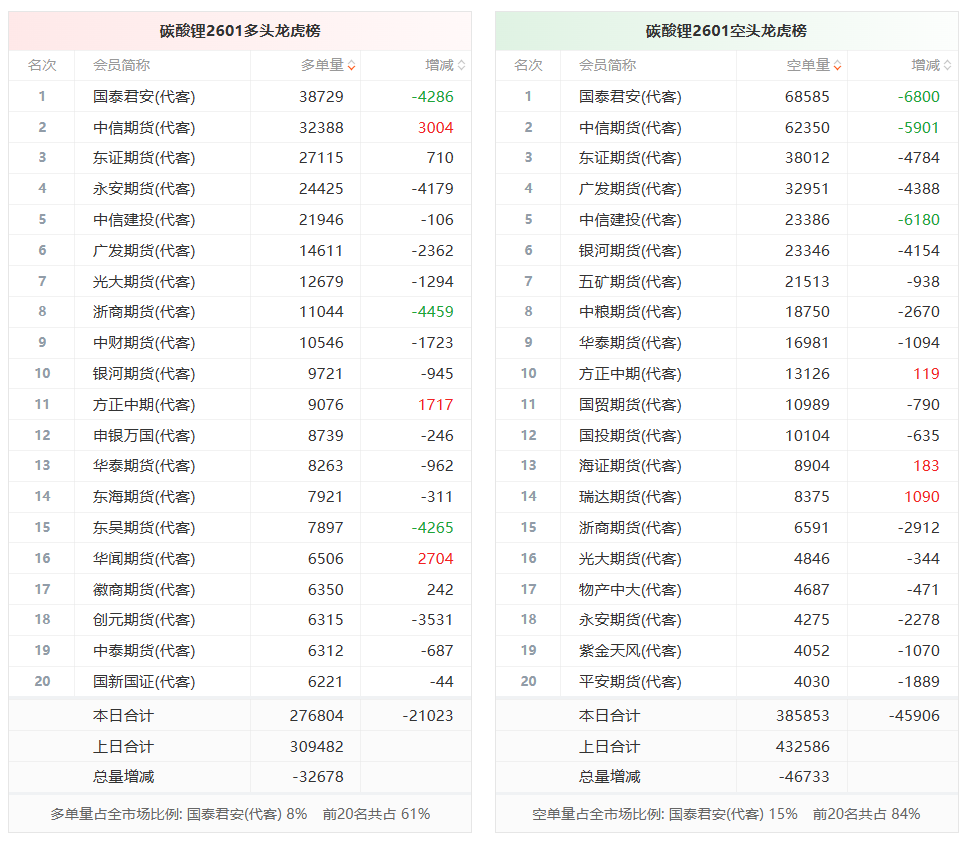
Task: Select 中信期货(代客) in short ranking
Action: pyautogui.click(x=630, y=128)
